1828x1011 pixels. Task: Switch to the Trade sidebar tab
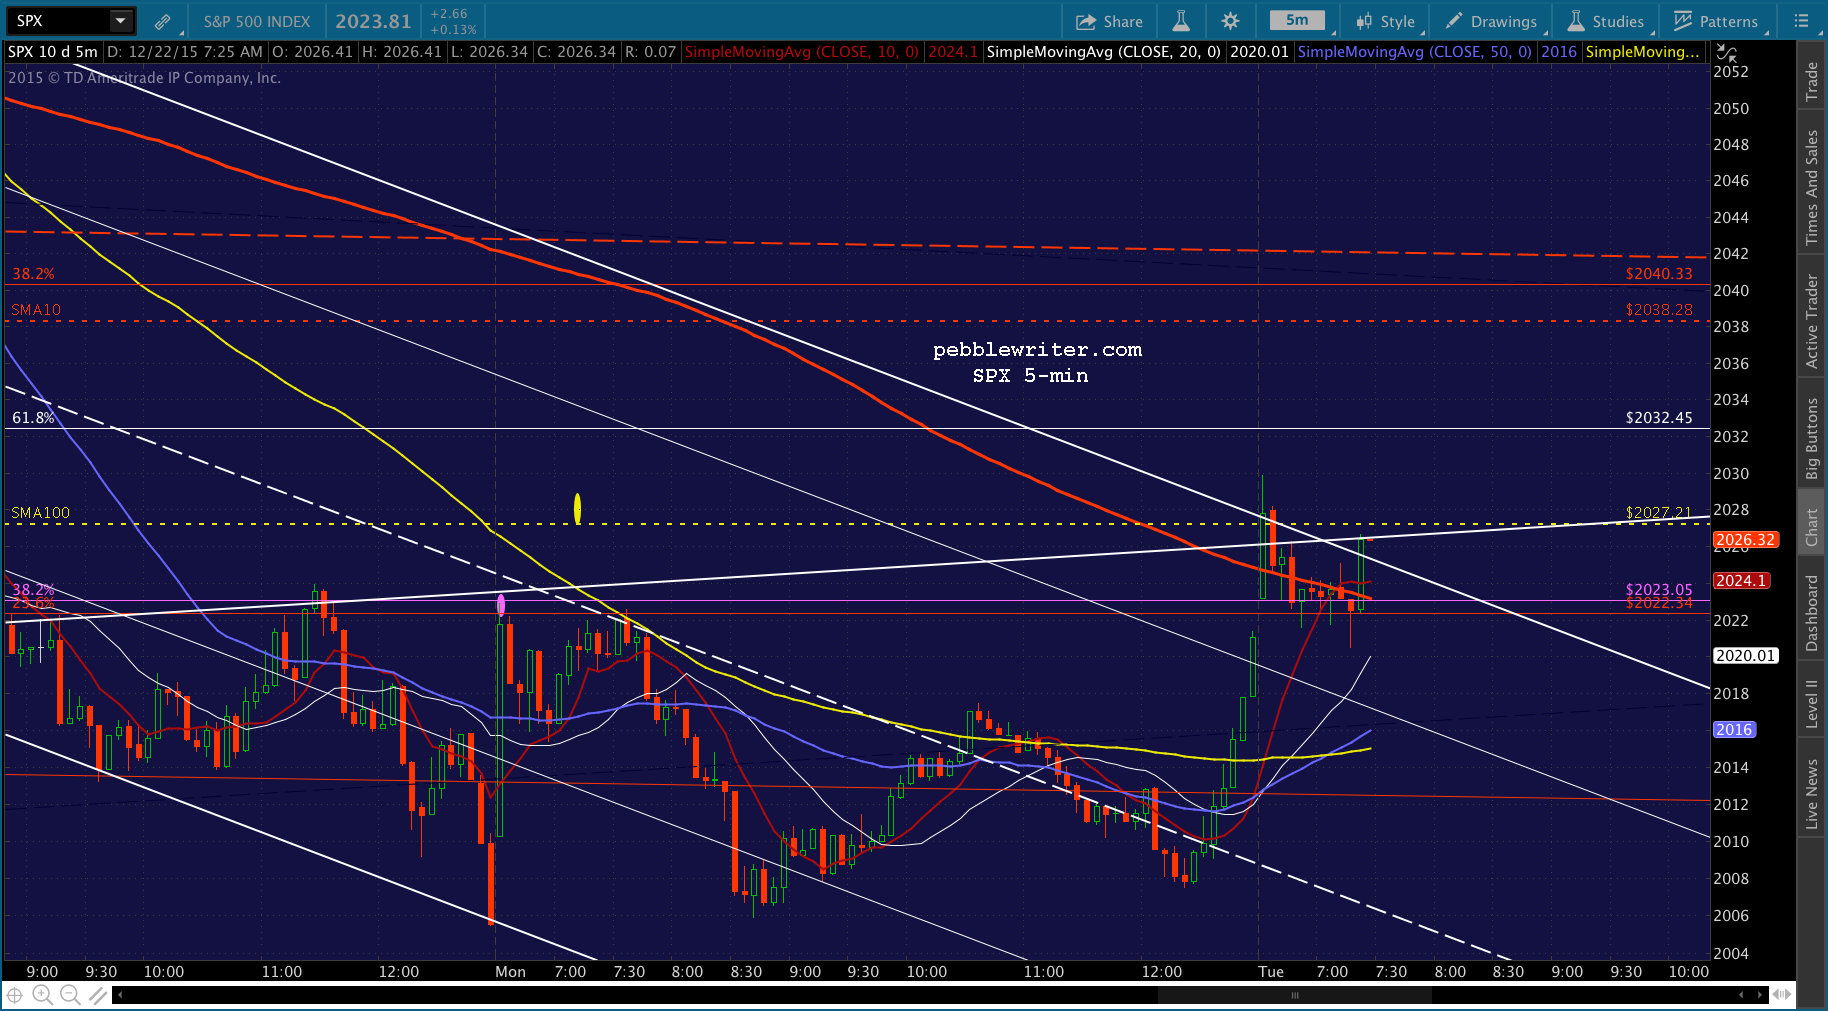pyautogui.click(x=1811, y=81)
